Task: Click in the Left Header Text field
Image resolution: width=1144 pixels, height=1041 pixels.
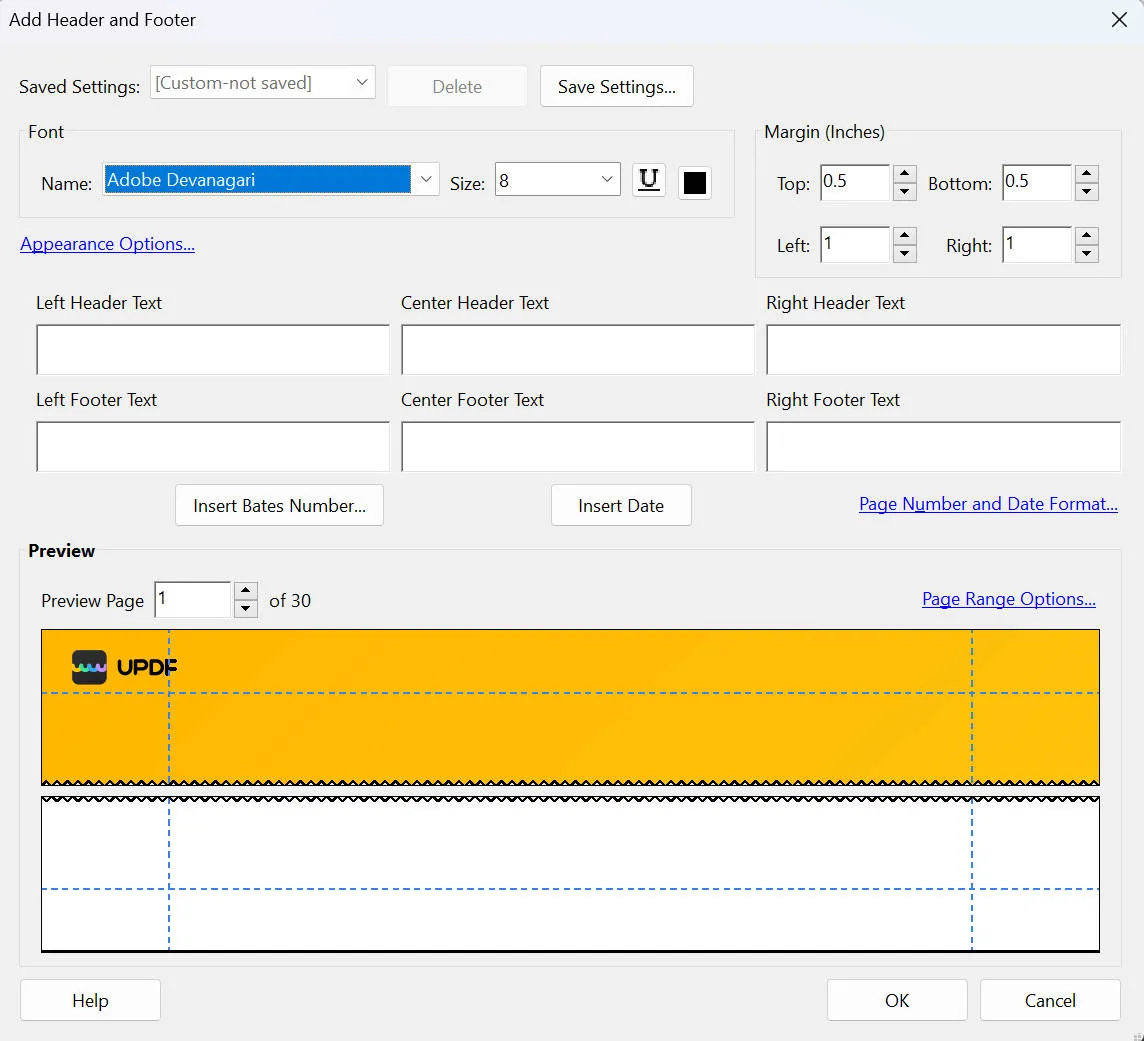Action: tap(212, 350)
